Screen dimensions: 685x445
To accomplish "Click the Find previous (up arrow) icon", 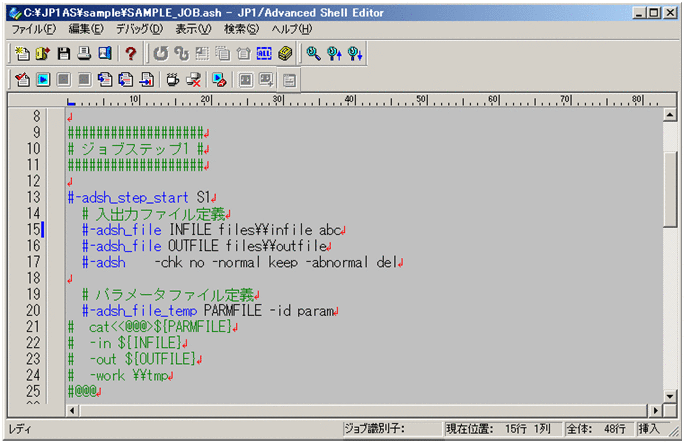I will coord(334,54).
